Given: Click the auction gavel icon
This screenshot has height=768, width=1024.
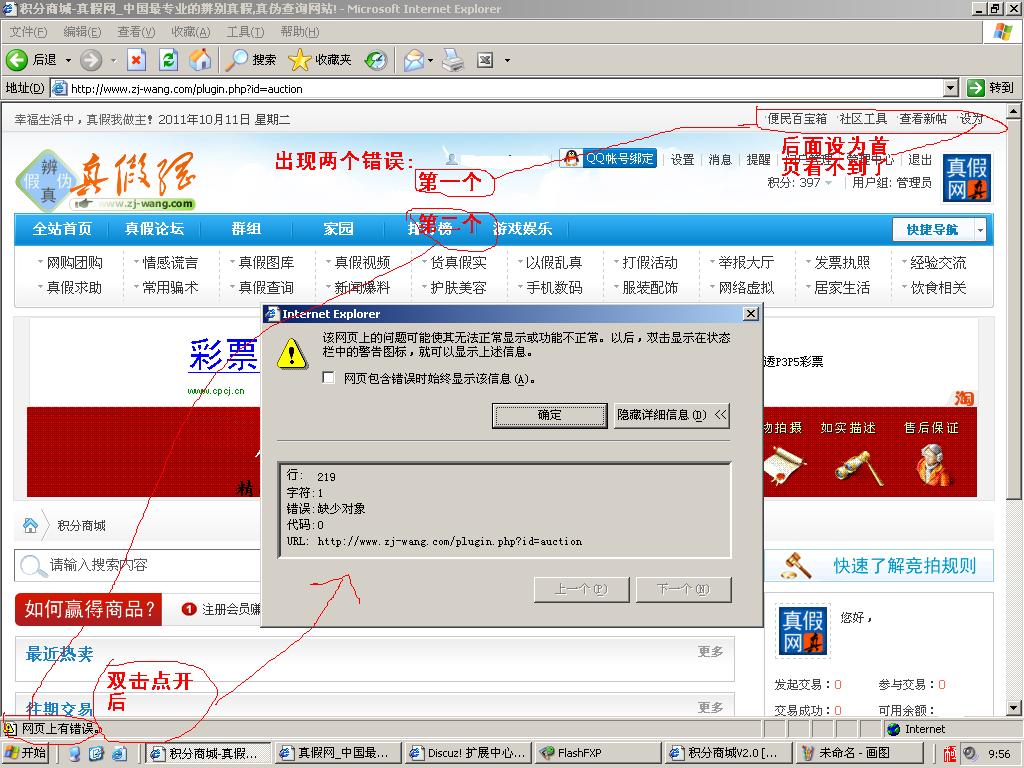Looking at the screenshot, I should click(796, 566).
